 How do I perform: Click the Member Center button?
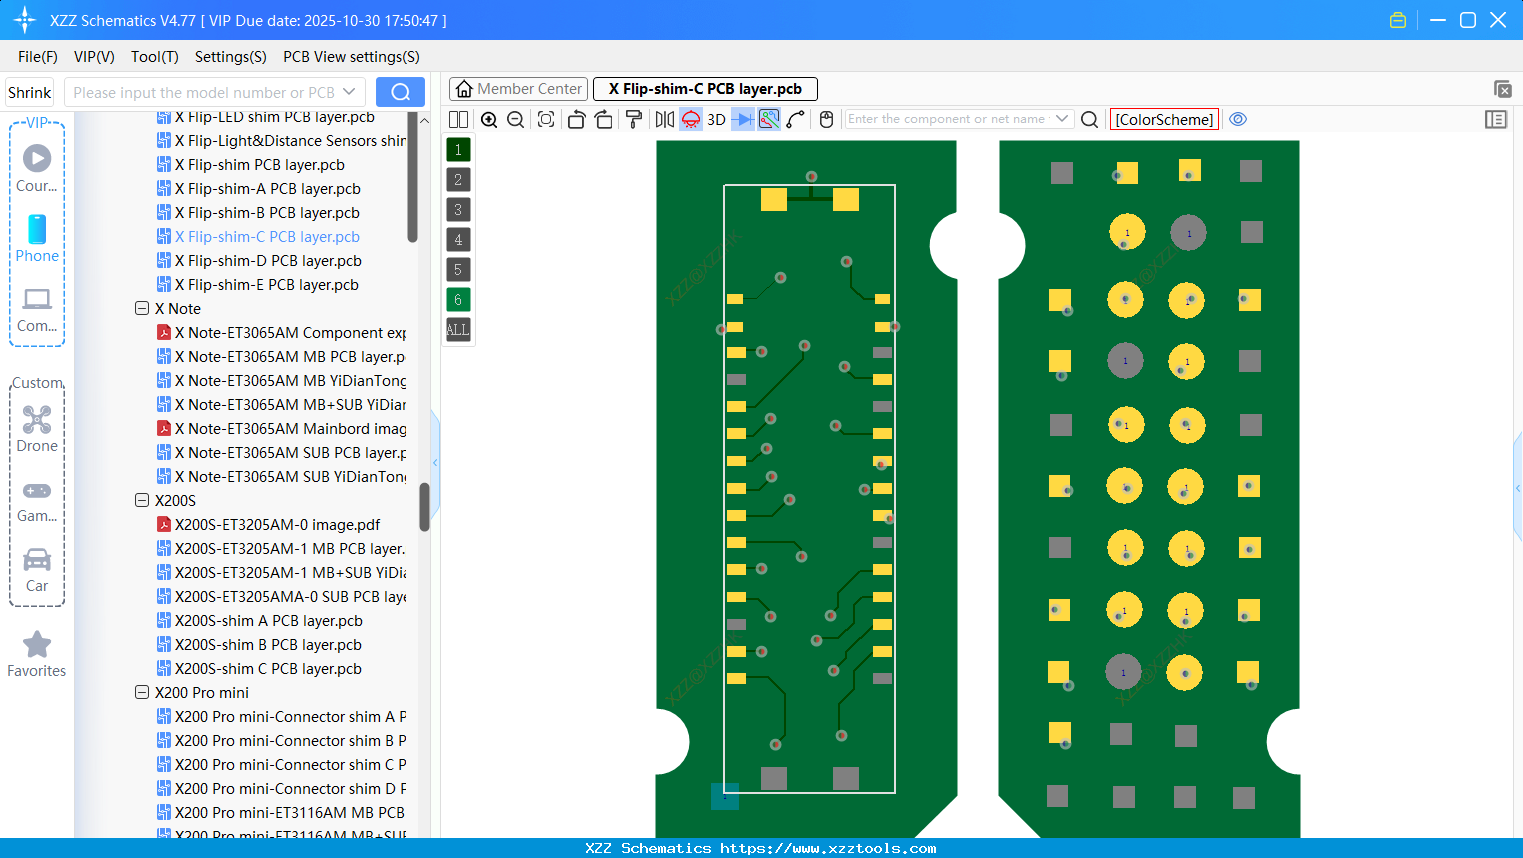click(518, 88)
